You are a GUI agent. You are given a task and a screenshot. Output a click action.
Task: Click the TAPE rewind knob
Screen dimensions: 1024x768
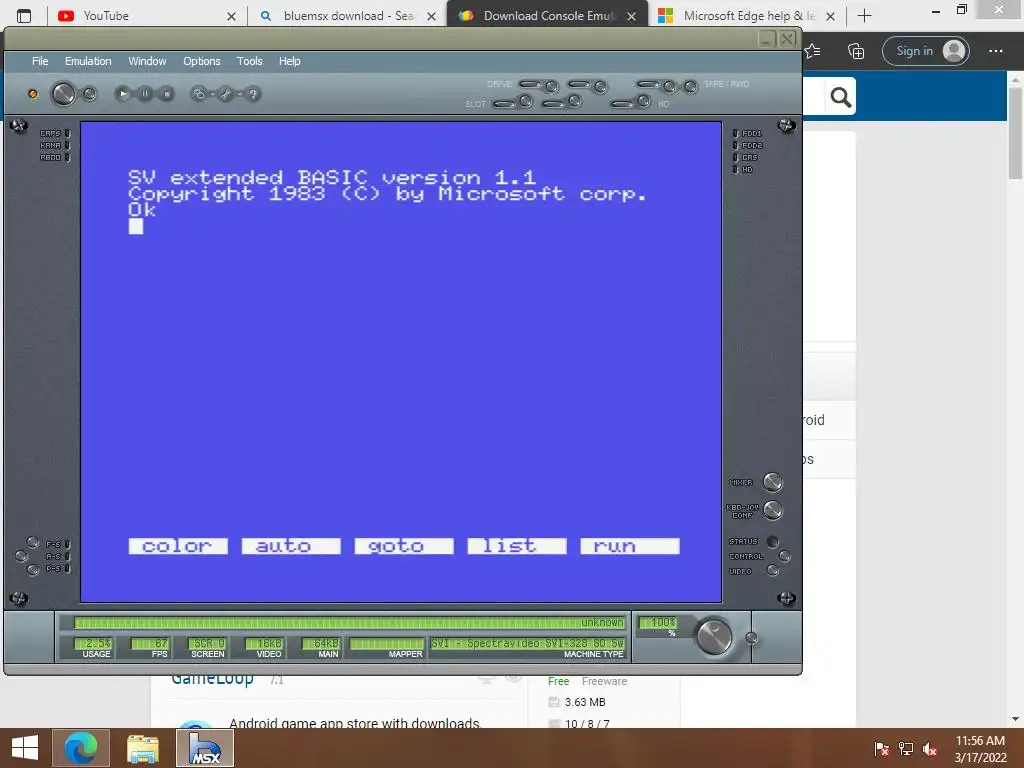(691, 86)
